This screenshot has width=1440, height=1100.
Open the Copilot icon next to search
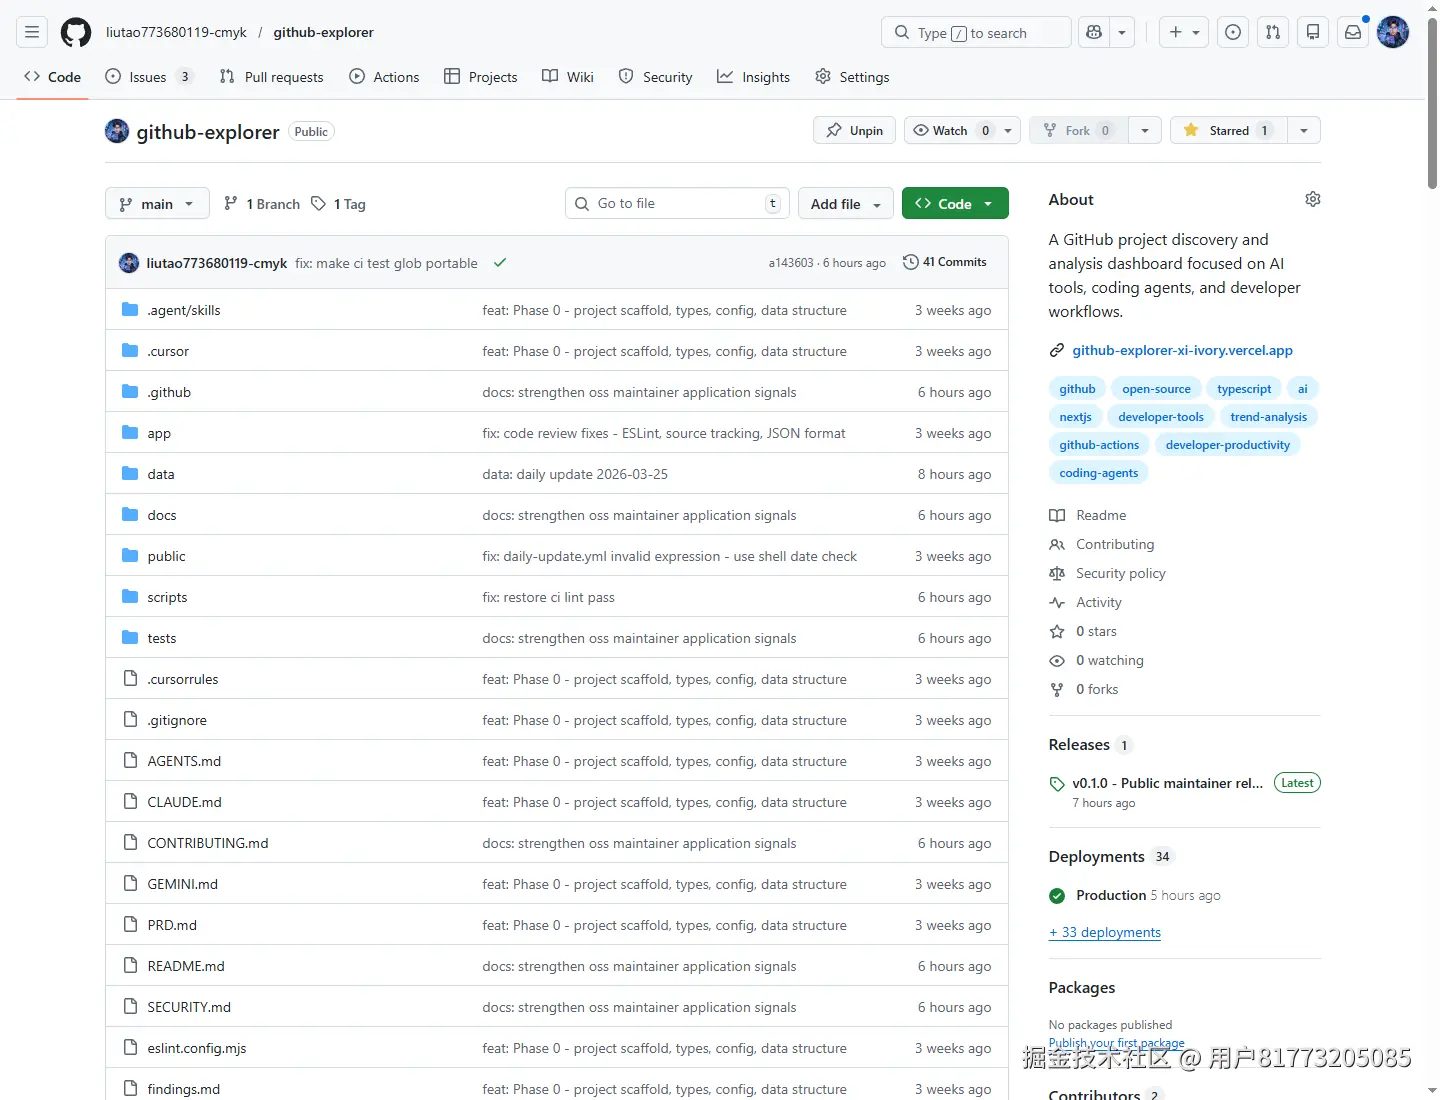point(1094,32)
